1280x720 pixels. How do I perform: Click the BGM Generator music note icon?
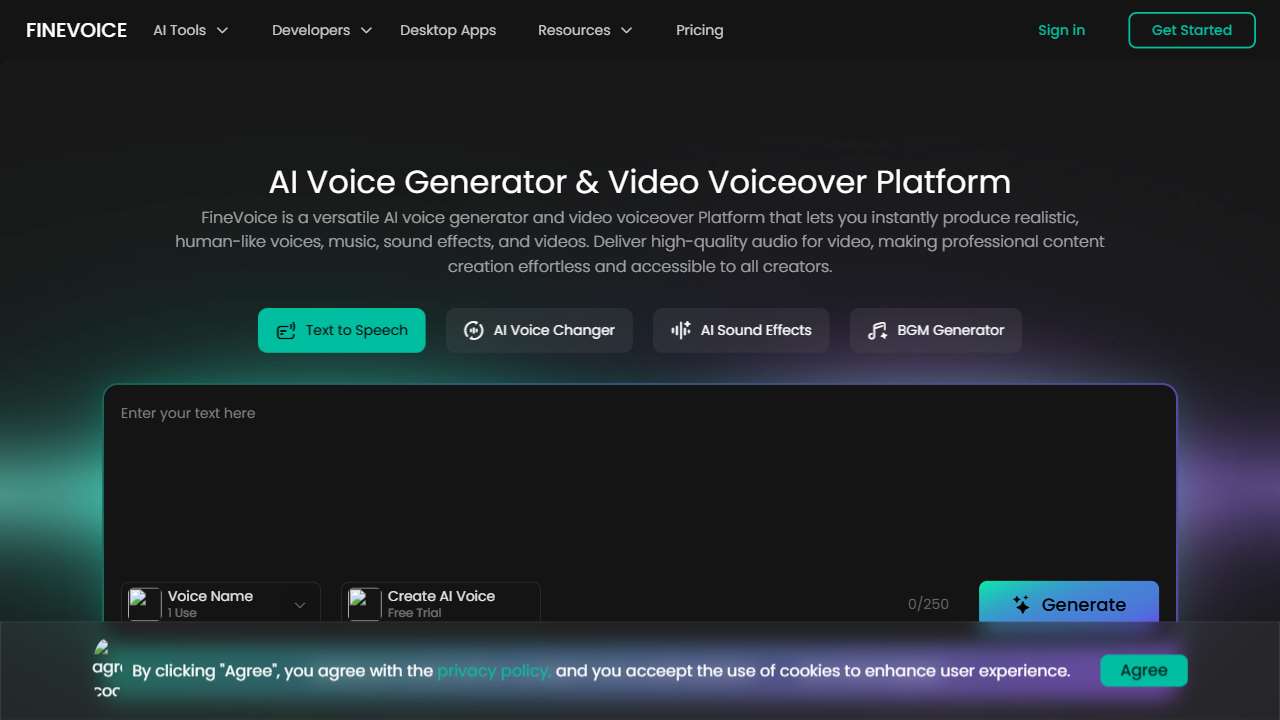[877, 331]
